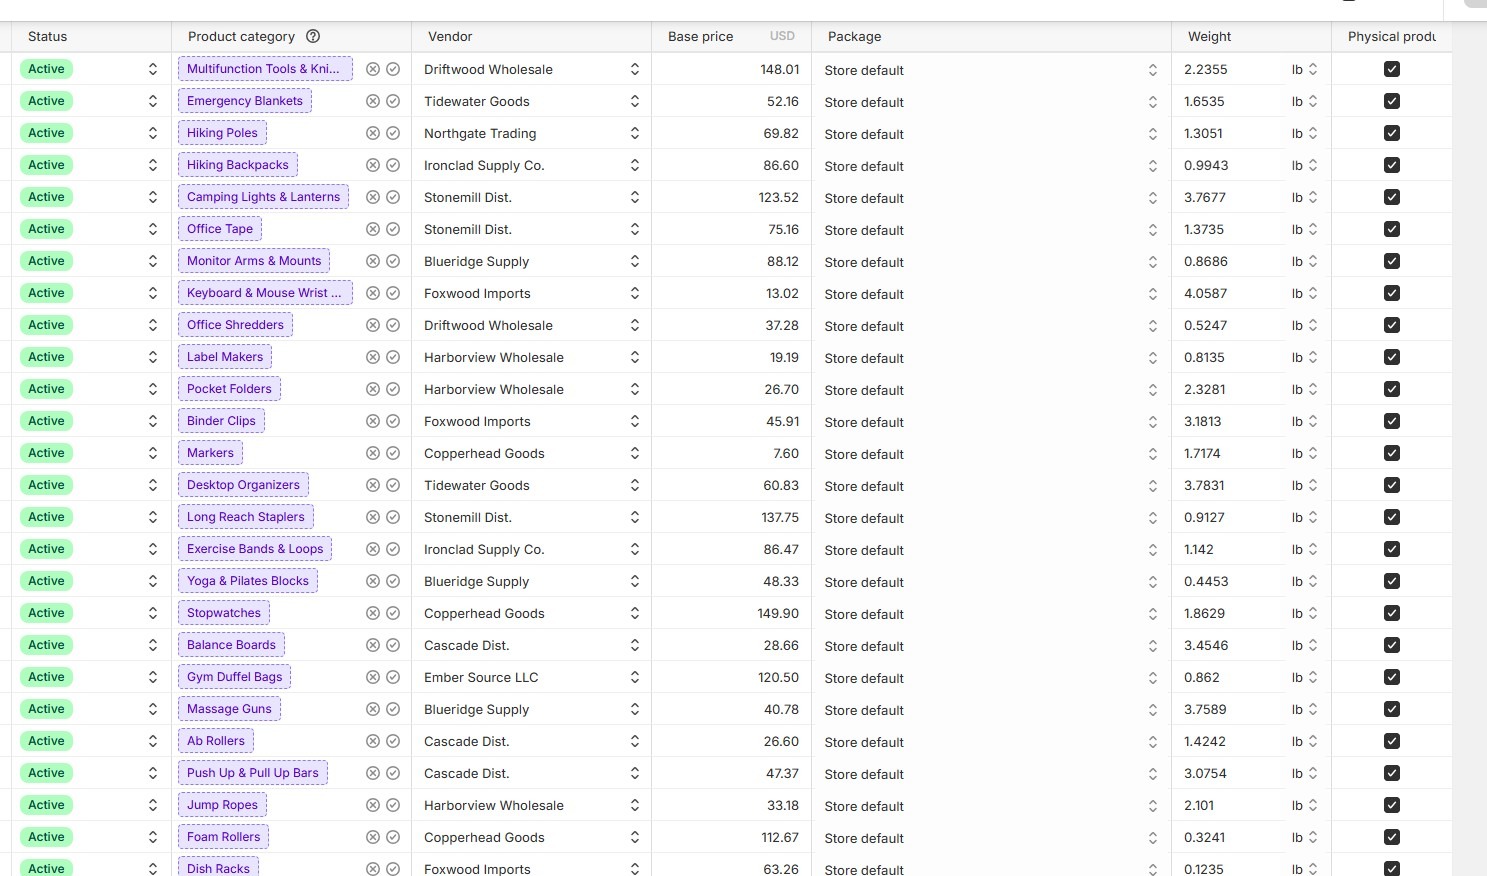Select the Weight column header
The image size is (1487, 876).
[1209, 36]
